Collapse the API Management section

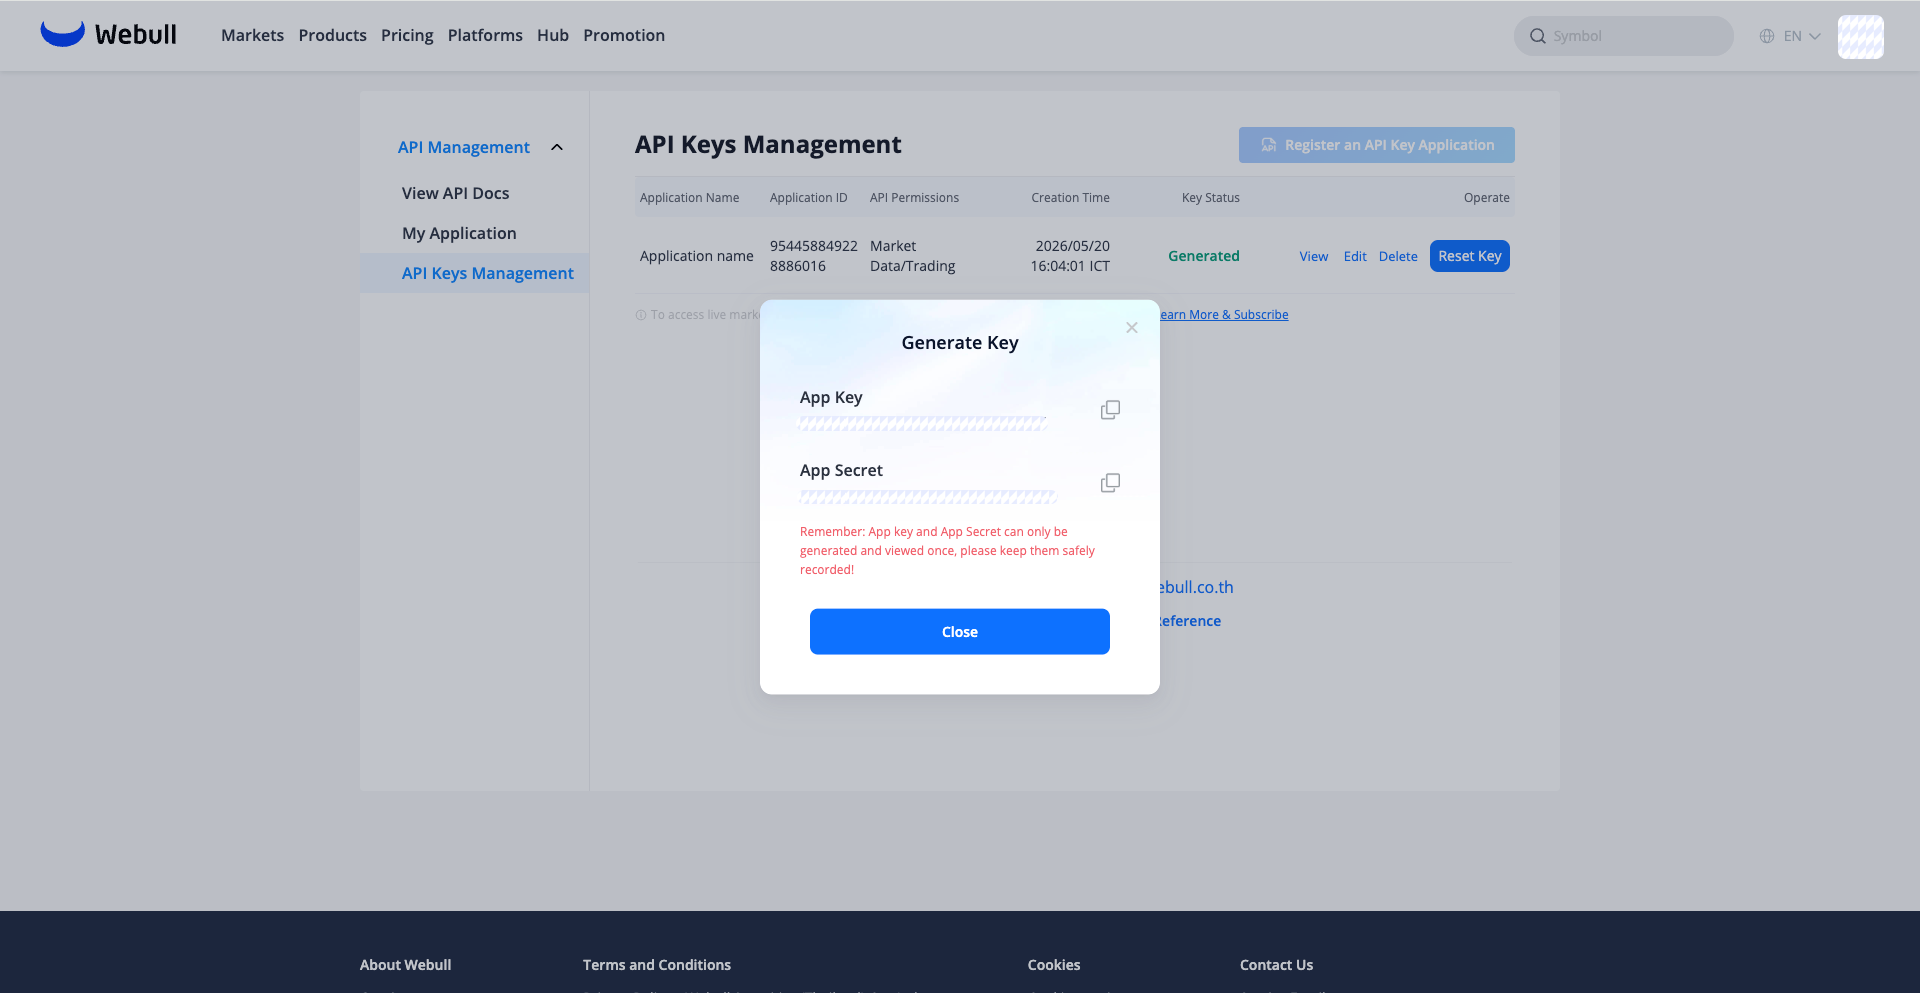(x=557, y=147)
